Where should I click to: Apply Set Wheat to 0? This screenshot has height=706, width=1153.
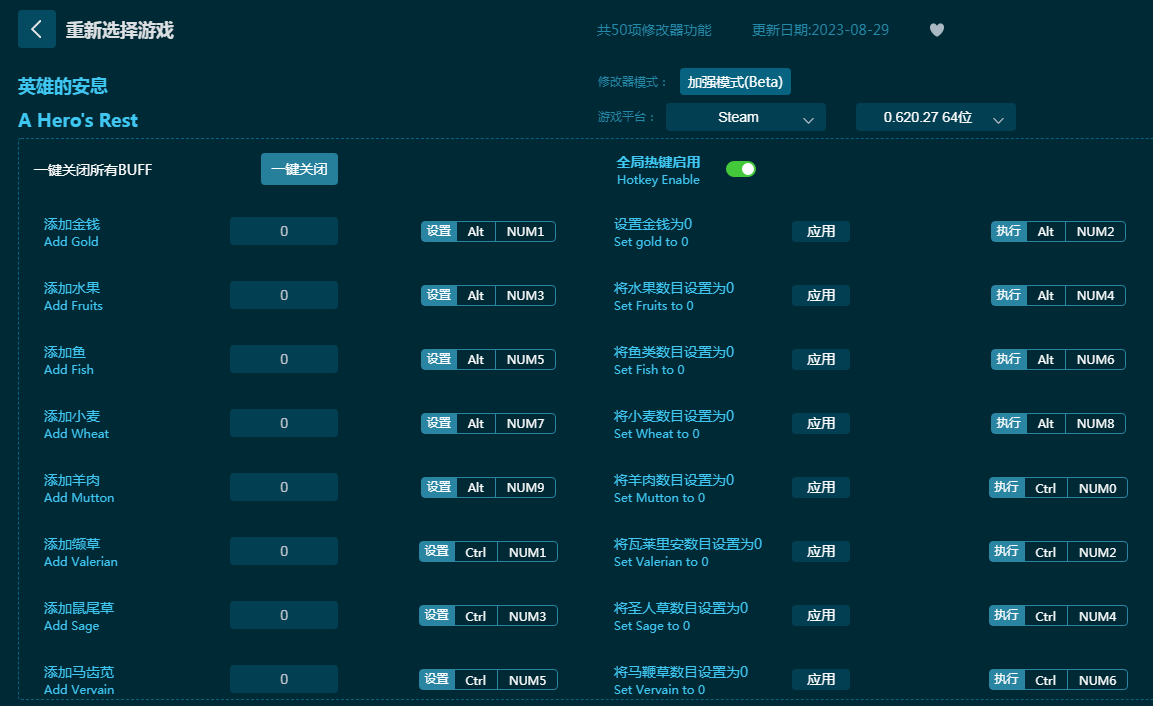[821, 423]
